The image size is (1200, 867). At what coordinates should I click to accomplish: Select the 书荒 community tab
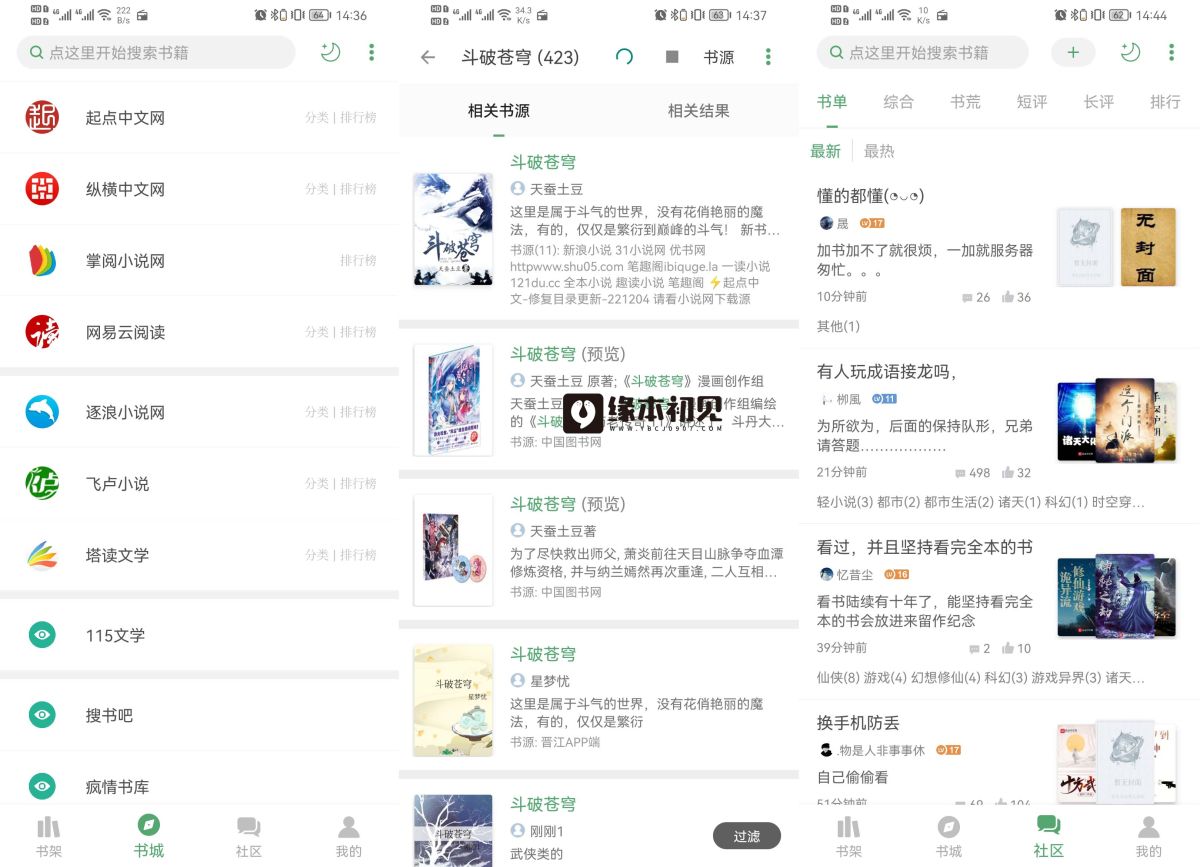pyautogui.click(x=966, y=101)
